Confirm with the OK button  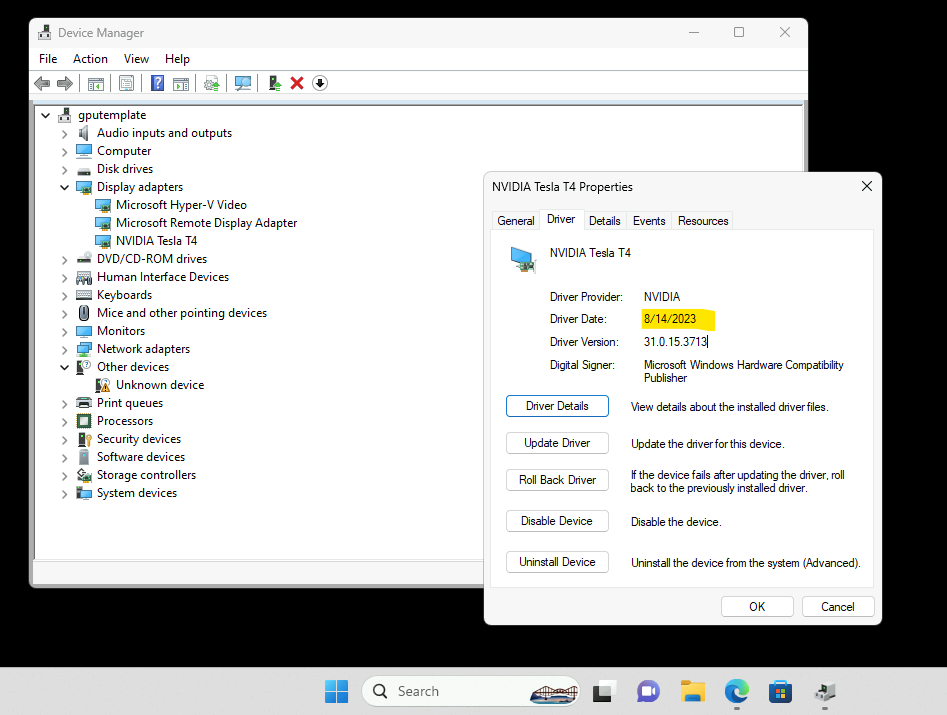pos(757,606)
